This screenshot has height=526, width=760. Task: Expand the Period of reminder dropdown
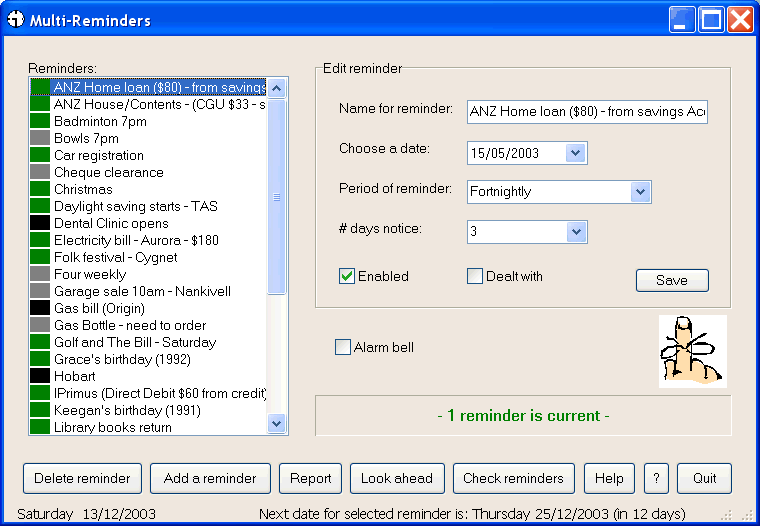click(640, 192)
